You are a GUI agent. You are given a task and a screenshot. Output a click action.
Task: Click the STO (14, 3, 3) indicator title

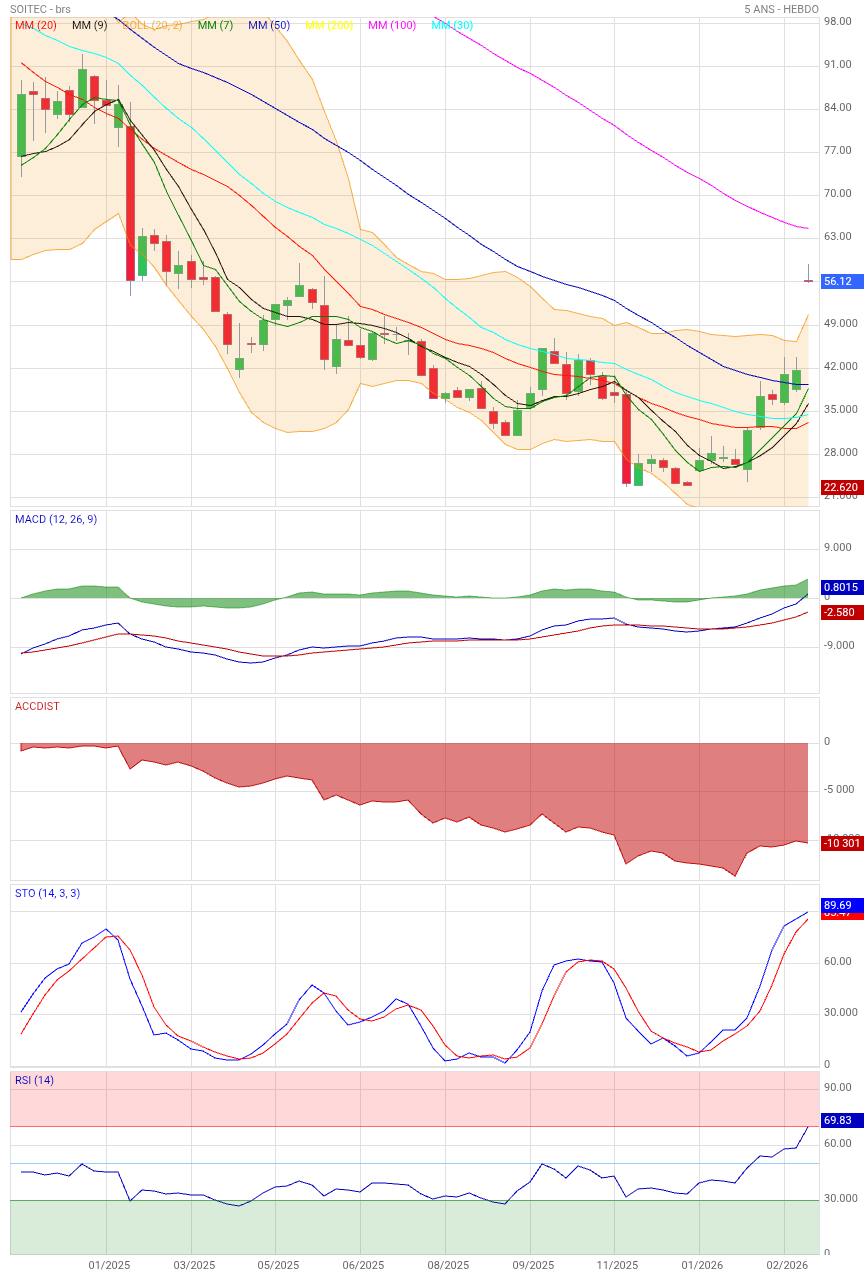(x=47, y=893)
